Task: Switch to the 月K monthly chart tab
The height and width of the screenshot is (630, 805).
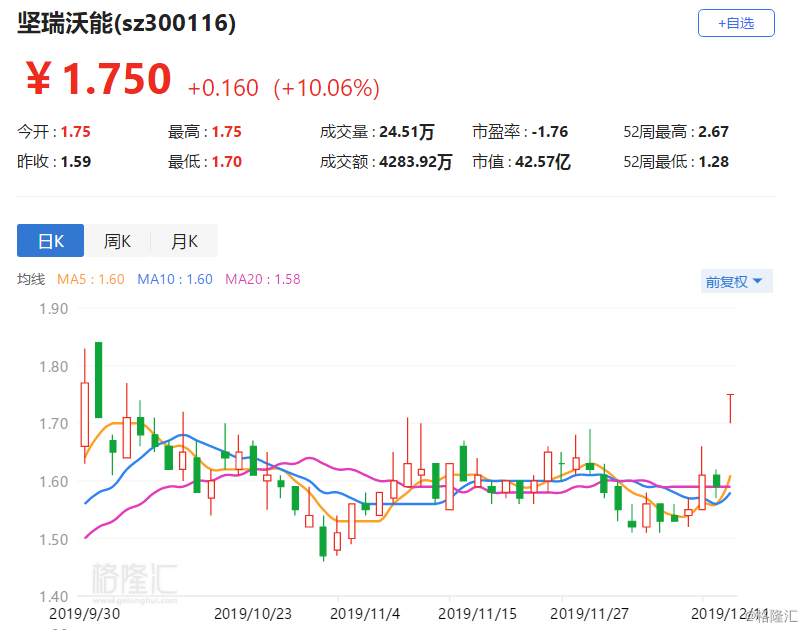Action: tap(184, 241)
